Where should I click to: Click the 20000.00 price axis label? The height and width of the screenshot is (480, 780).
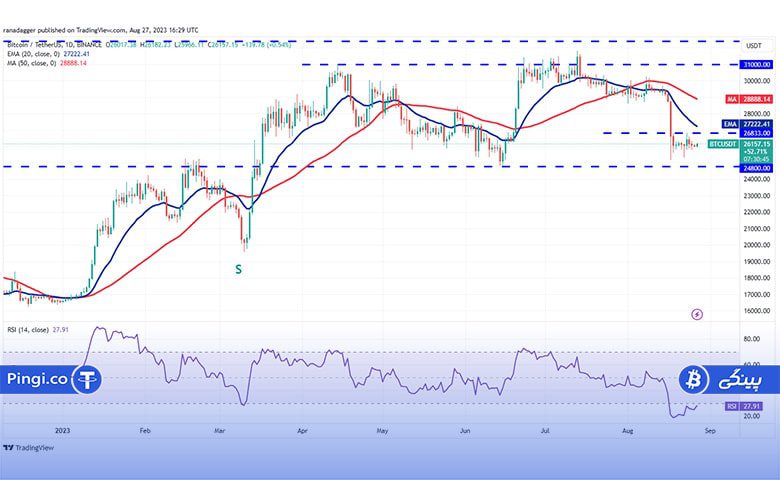point(757,245)
